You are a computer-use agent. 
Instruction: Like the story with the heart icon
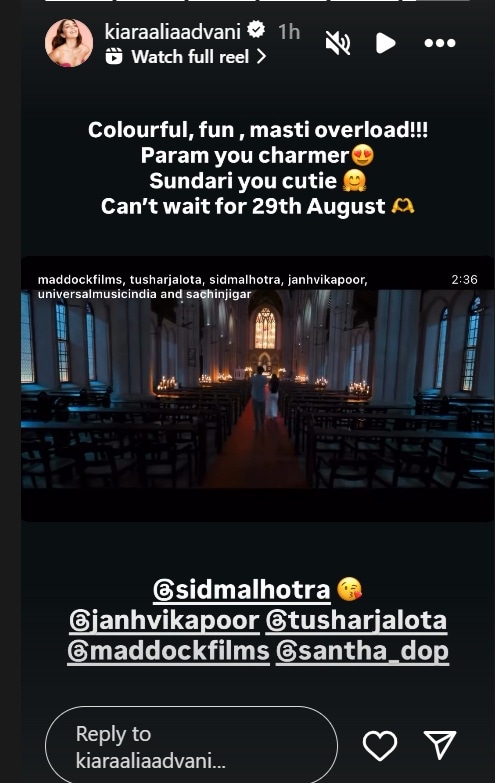[x=380, y=746]
